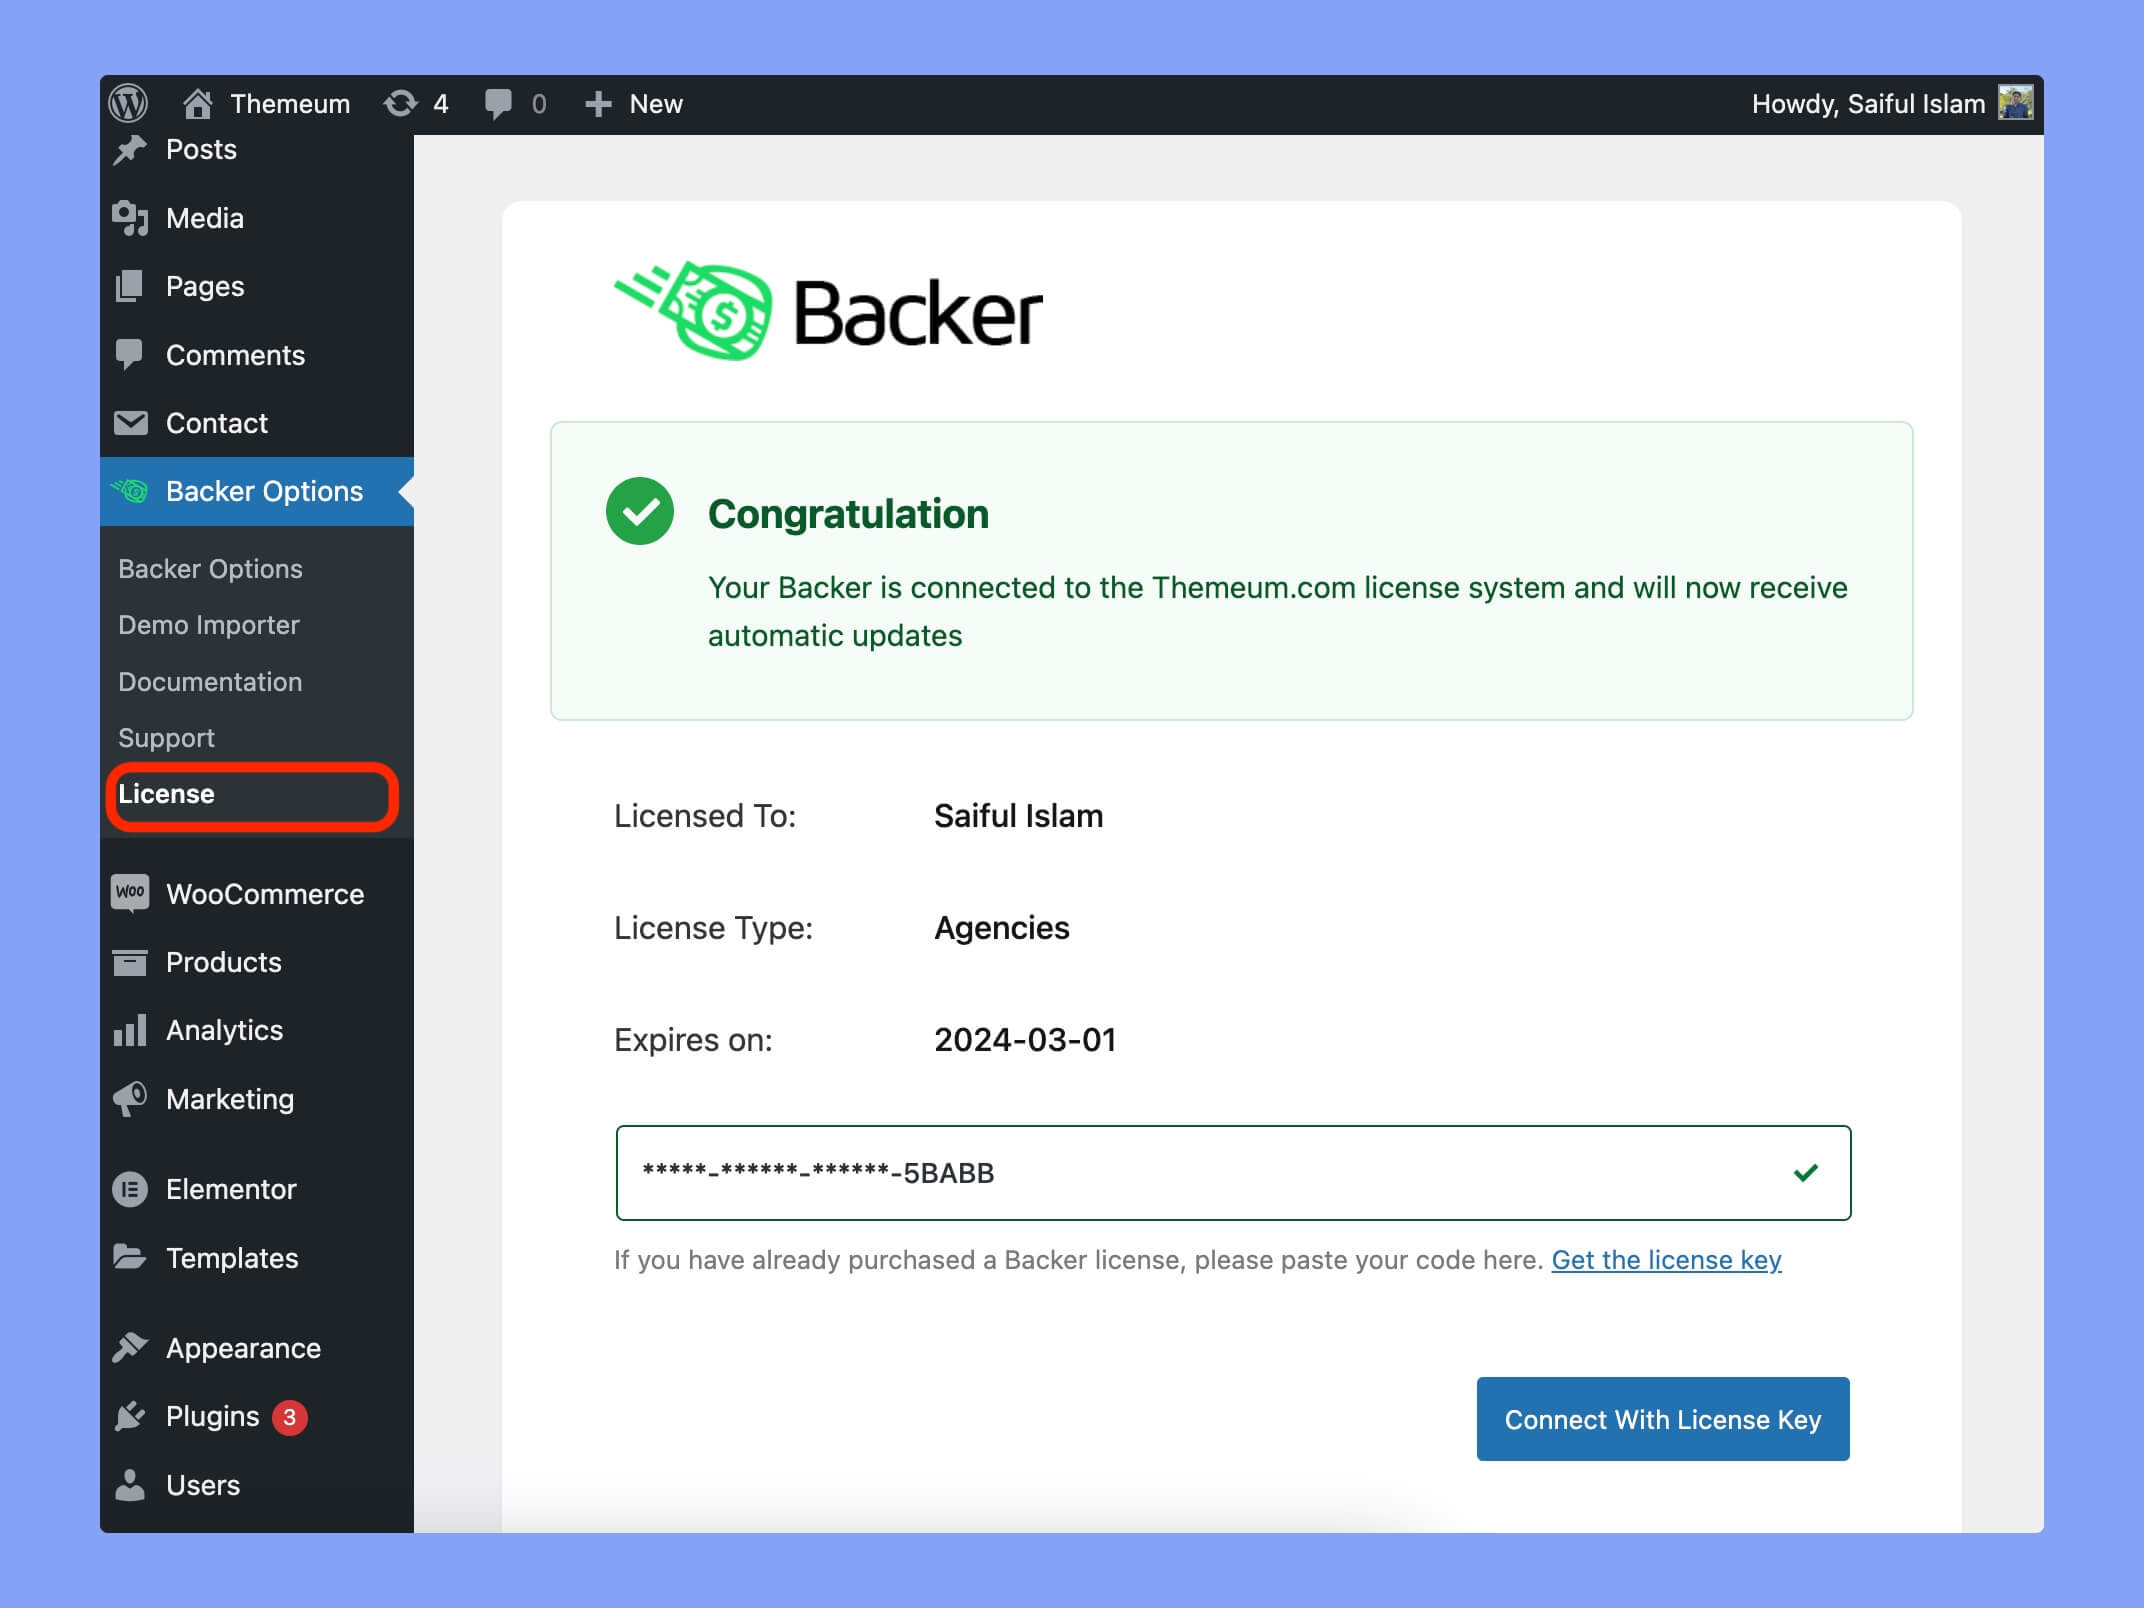Click the Plugins plug icon
This screenshot has height=1608, width=2144.
coord(130,1416)
